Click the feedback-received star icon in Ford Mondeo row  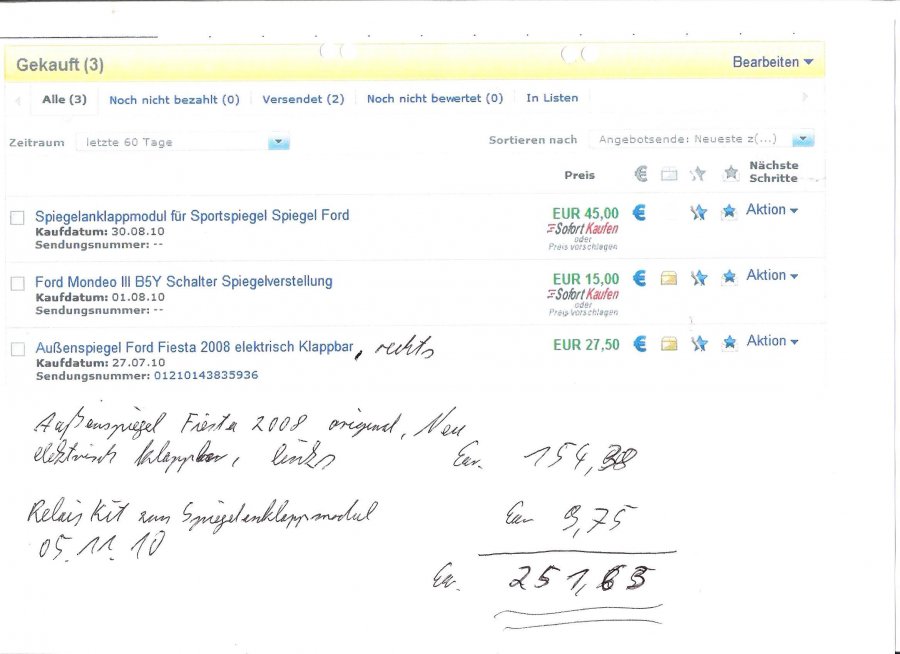pyautogui.click(x=729, y=277)
